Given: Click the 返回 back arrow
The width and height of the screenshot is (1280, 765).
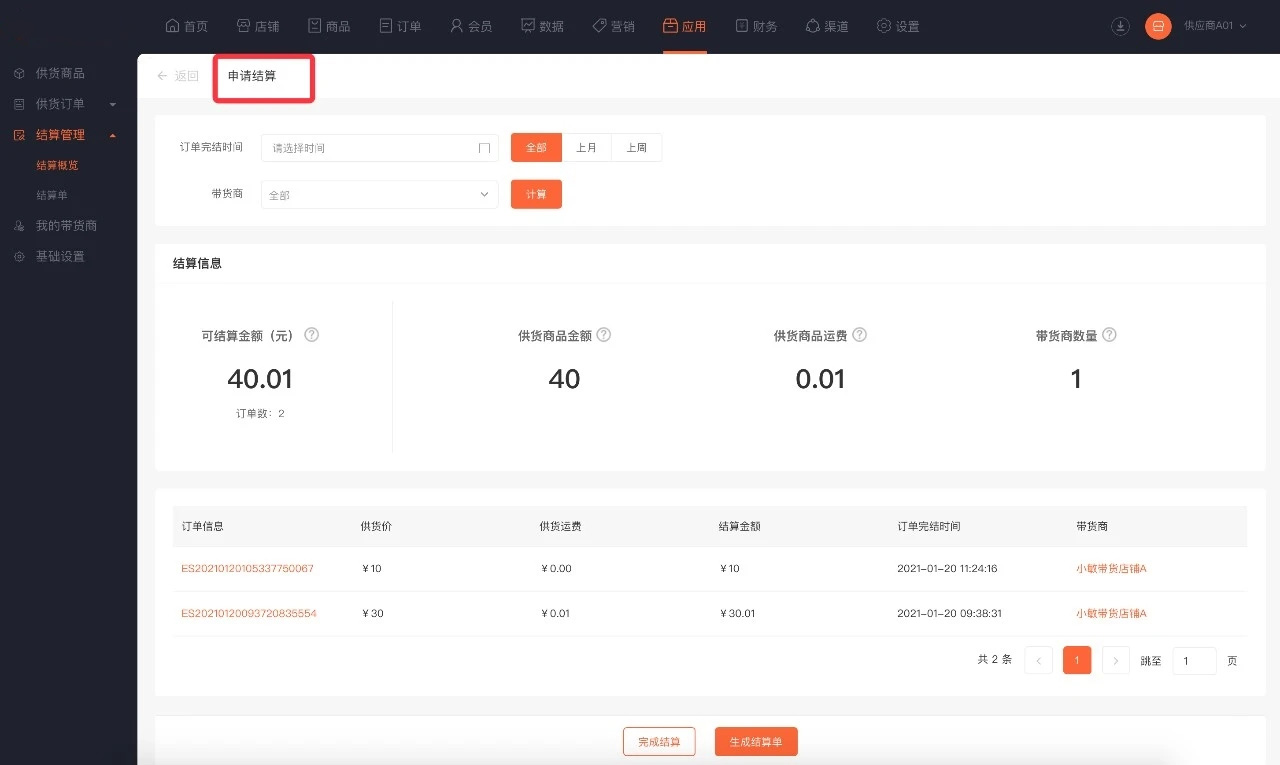Looking at the screenshot, I should click(162, 76).
